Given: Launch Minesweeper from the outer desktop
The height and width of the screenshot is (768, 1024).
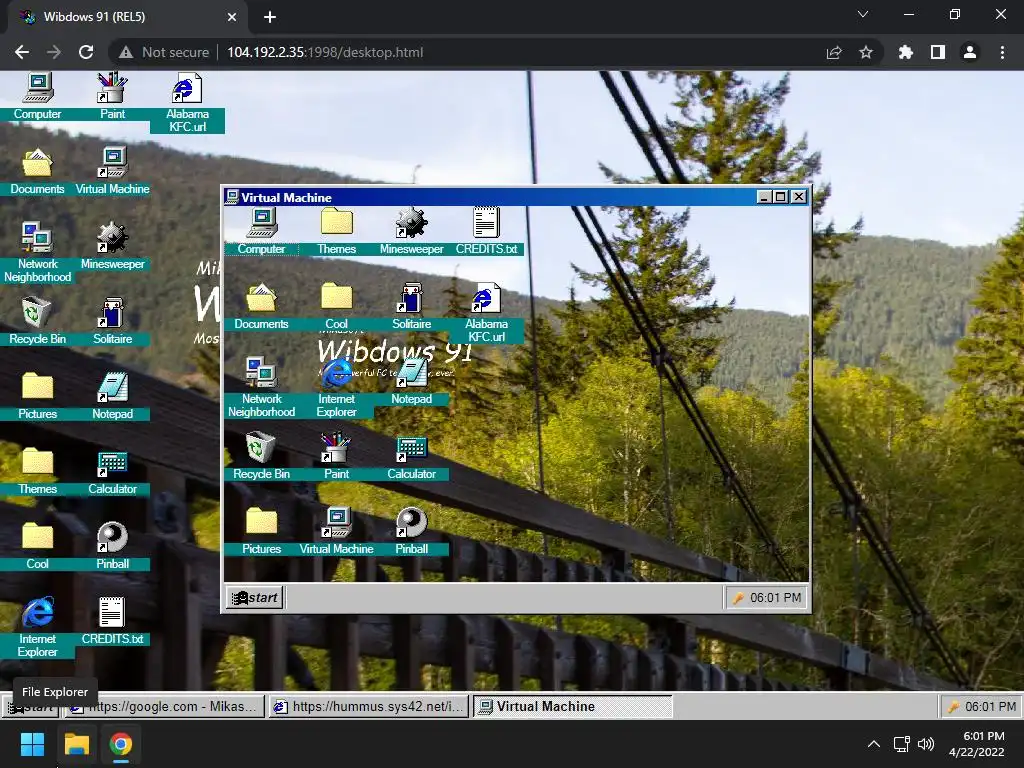Looking at the screenshot, I should tap(112, 247).
